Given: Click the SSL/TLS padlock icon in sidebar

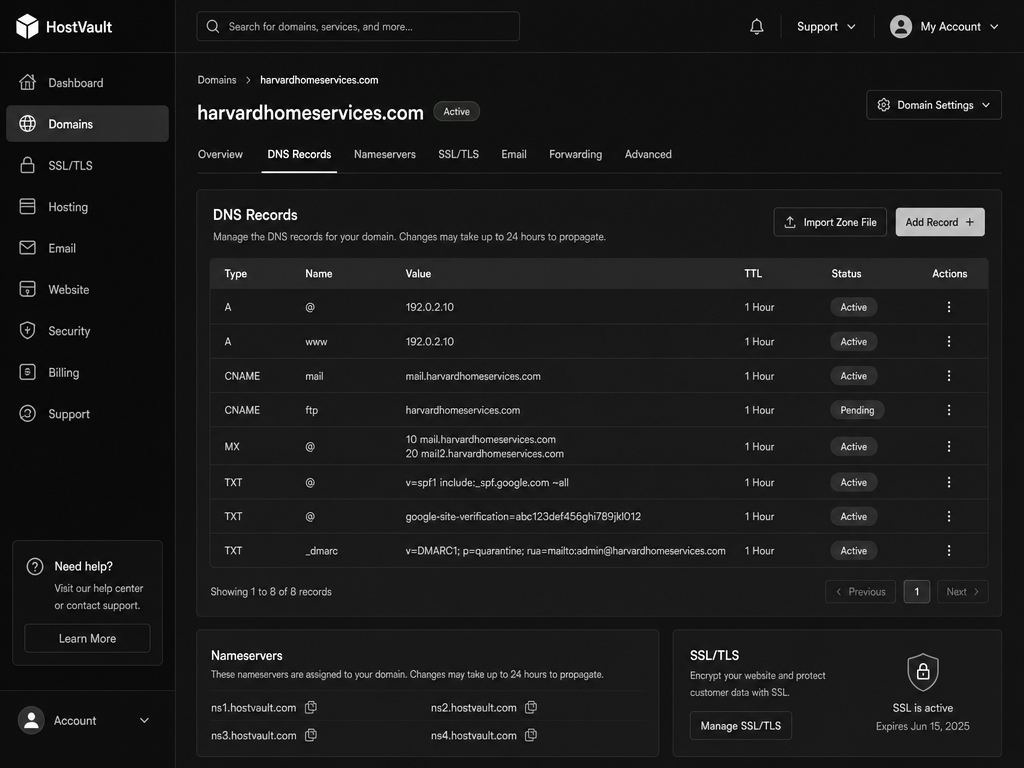Looking at the screenshot, I should [27, 165].
